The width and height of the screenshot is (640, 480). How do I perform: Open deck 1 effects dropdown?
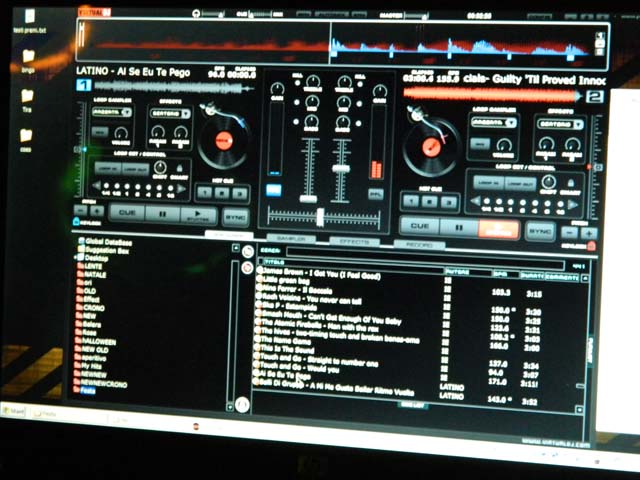pyautogui.click(x=170, y=113)
